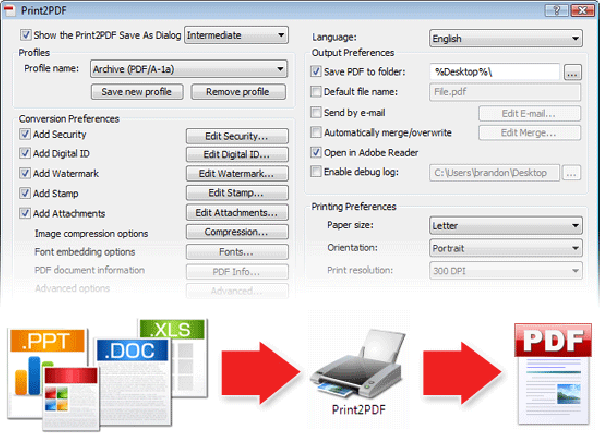Image resolution: width=600 pixels, height=436 pixels.
Task: Click the help question mark button
Action: 557,10
